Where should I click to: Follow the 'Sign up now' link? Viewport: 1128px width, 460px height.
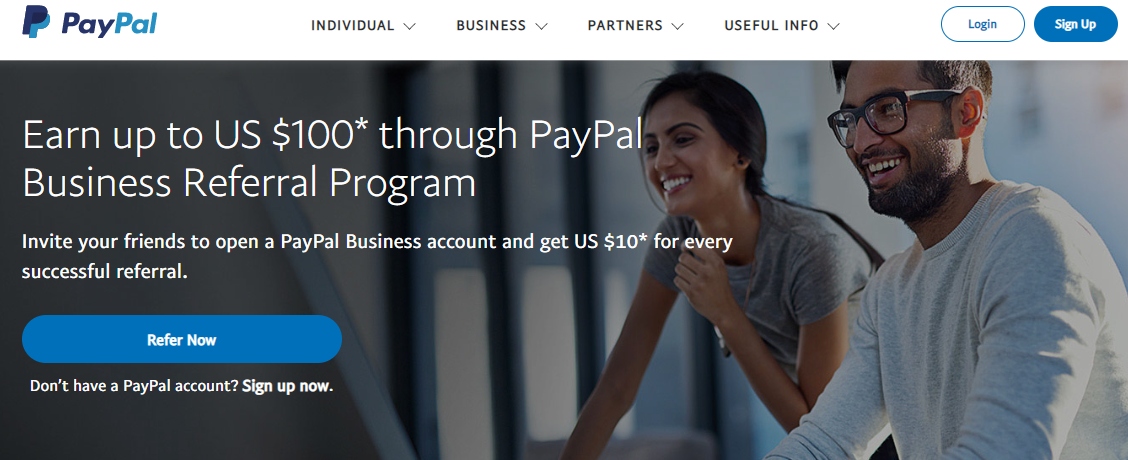click(287, 386)
